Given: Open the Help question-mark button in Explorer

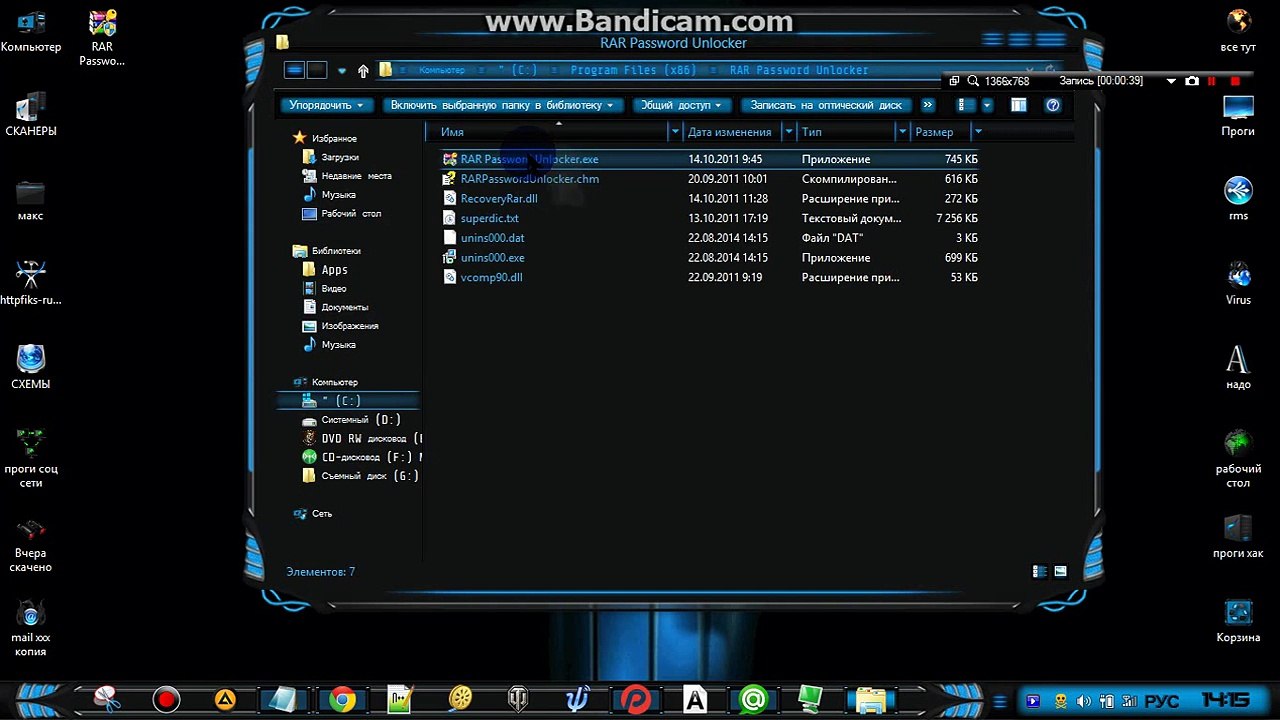Looking at the screenshot, I should coord(1052,105).
